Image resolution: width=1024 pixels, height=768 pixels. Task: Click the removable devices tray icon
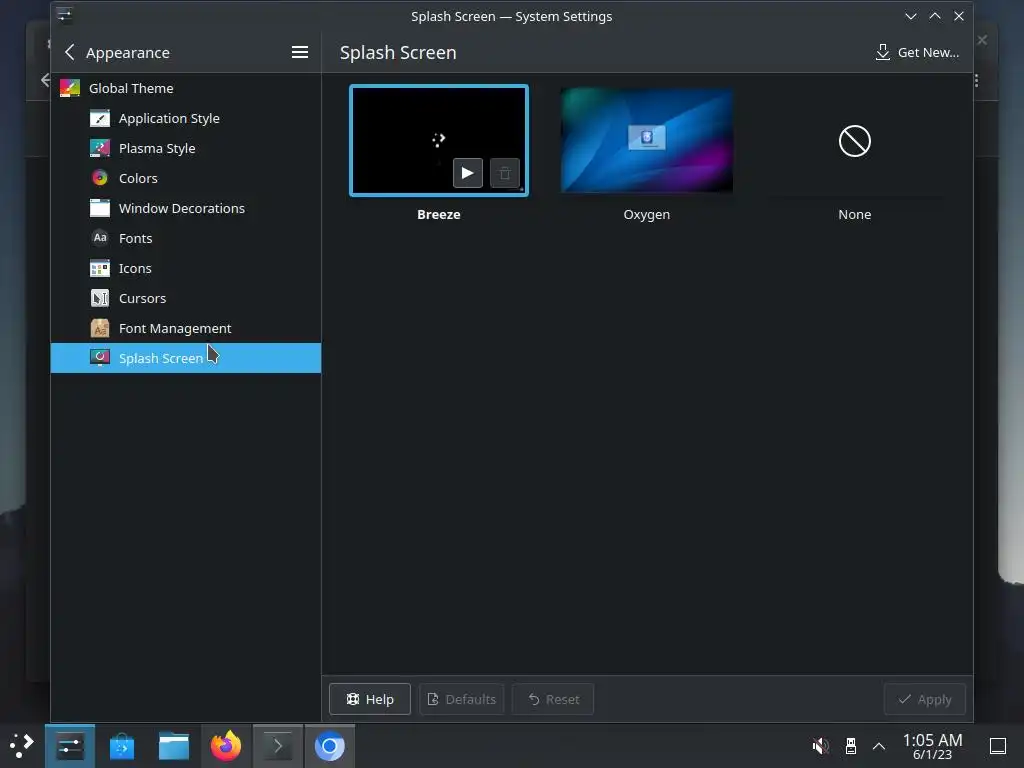tap(850, 746)
